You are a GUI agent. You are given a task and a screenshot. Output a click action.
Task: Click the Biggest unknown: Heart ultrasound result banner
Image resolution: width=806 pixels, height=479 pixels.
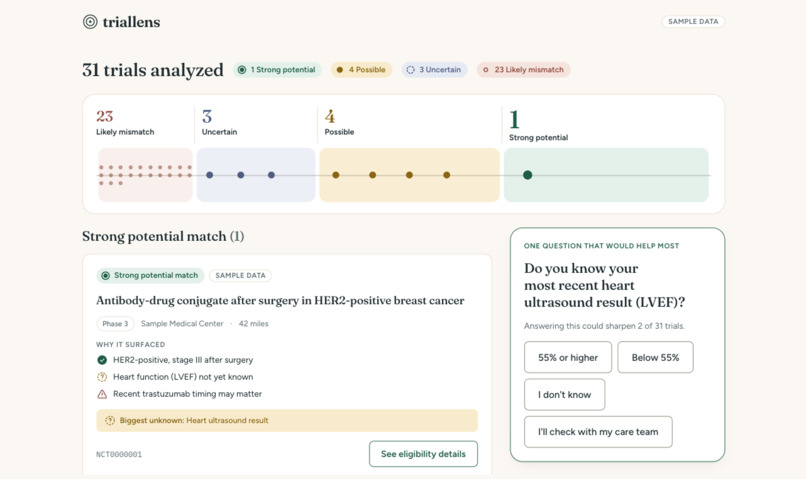pos(287,420)
